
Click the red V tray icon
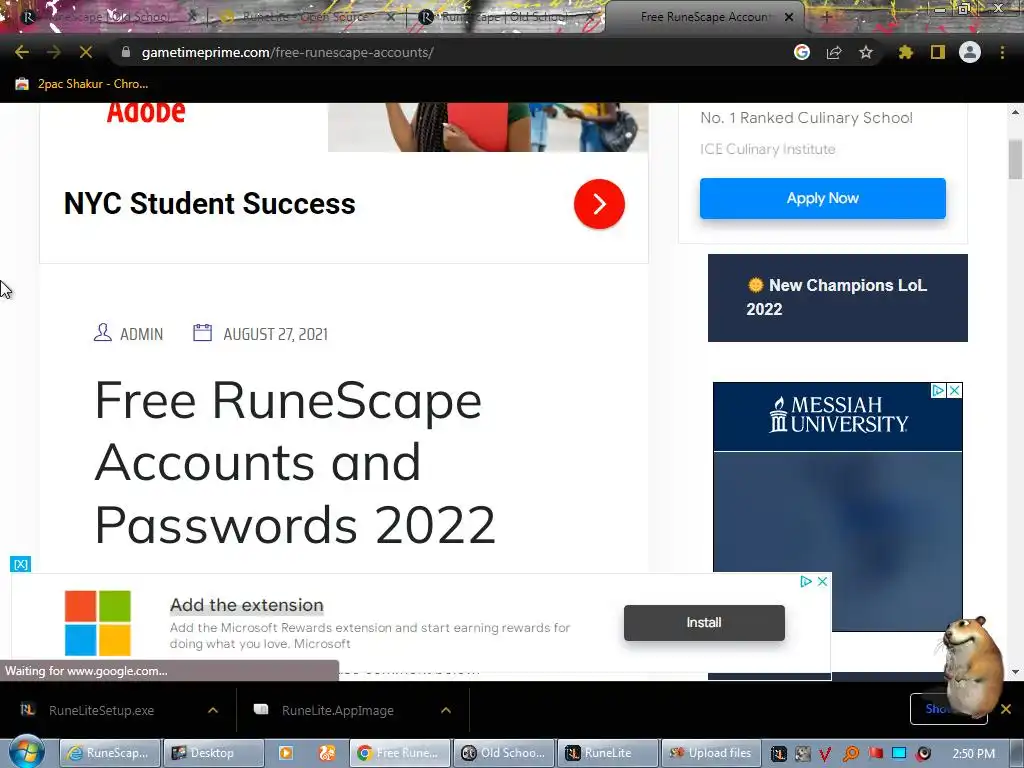(825, 754)
